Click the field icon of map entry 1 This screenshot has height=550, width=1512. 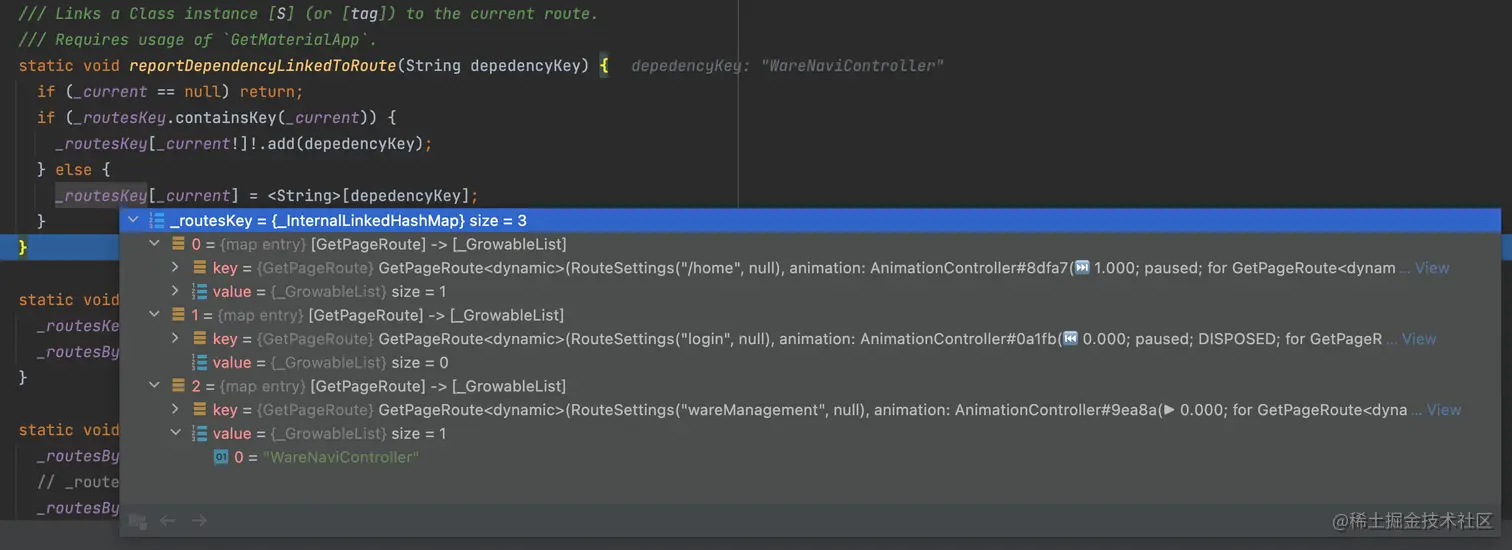tap(178, 315)
